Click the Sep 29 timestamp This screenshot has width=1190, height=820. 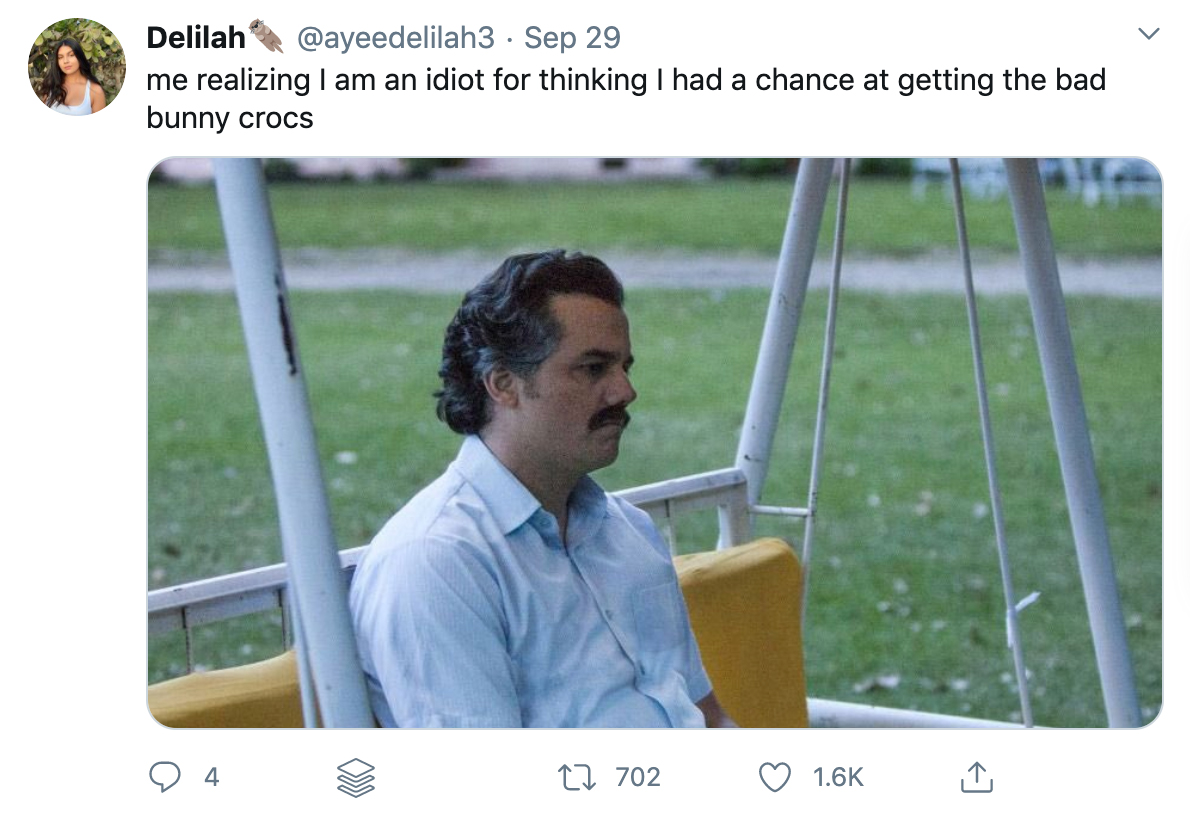click(572, 38)
